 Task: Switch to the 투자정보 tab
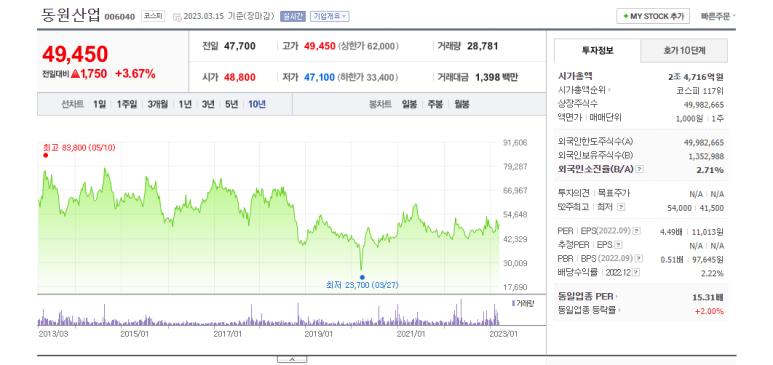[597, 51]
